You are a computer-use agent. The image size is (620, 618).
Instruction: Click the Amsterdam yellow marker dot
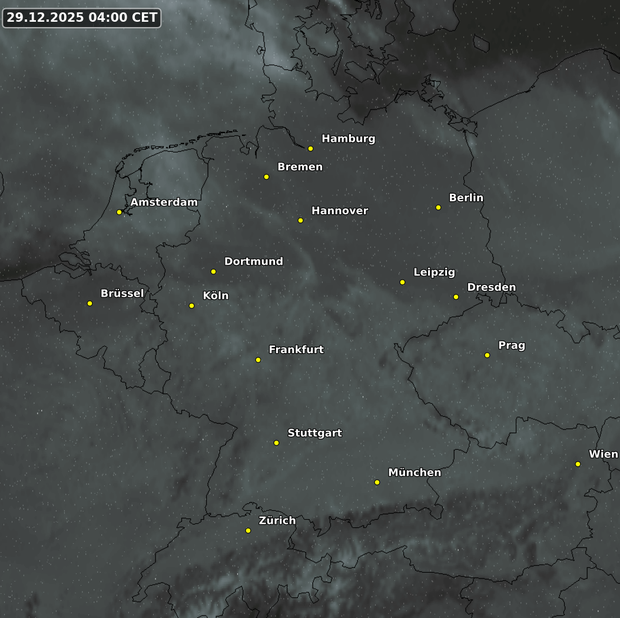coord(119,212)
